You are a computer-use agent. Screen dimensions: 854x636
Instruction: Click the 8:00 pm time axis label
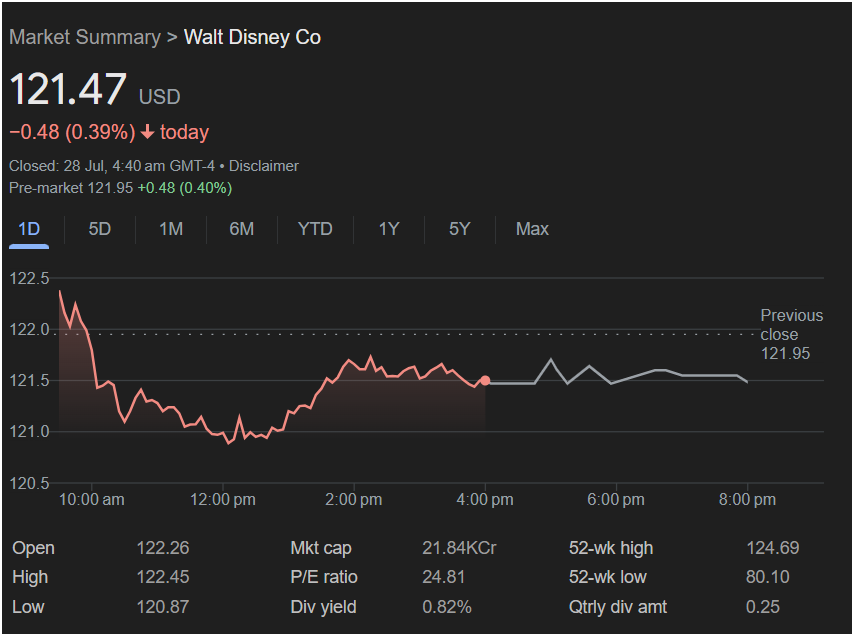click(747, 500)
